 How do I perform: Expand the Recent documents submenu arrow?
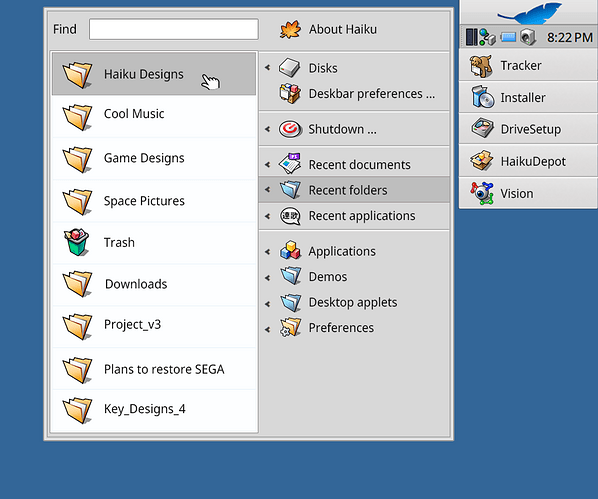pos(267,164)
